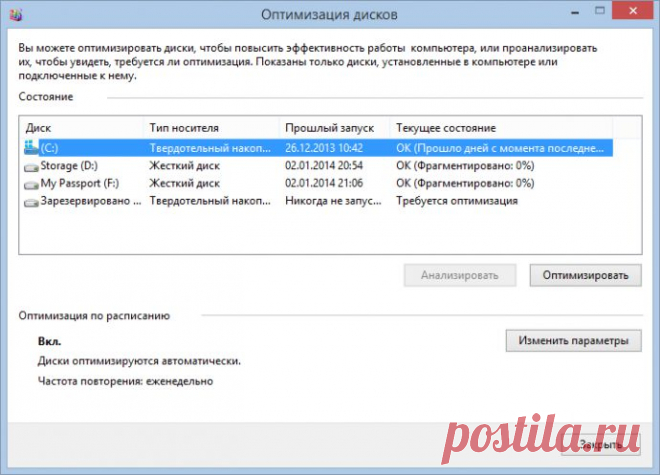The image size is (660, 475).
Task: Click Жесткий диск type for My Passport
Action: pos(185,183)
